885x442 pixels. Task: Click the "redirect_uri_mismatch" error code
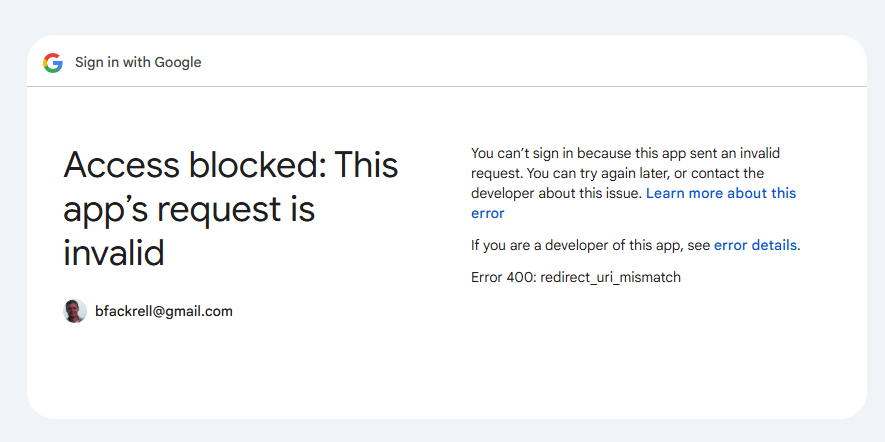point(610,277)
